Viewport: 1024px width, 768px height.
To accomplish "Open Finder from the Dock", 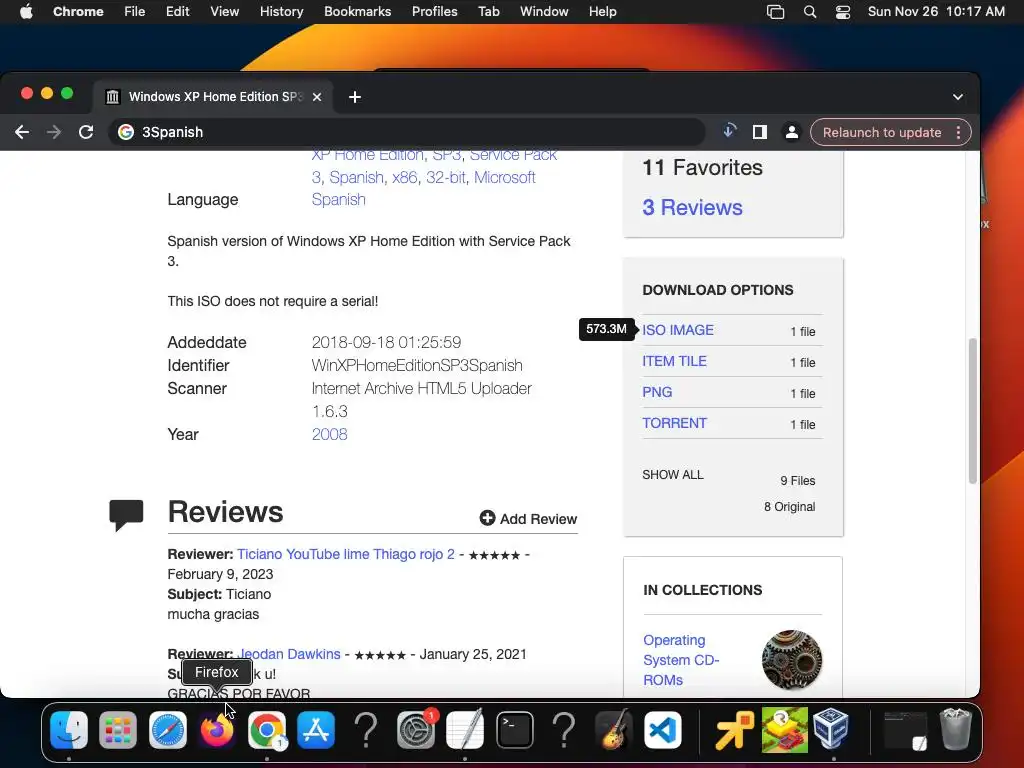I will pos(69,729).
